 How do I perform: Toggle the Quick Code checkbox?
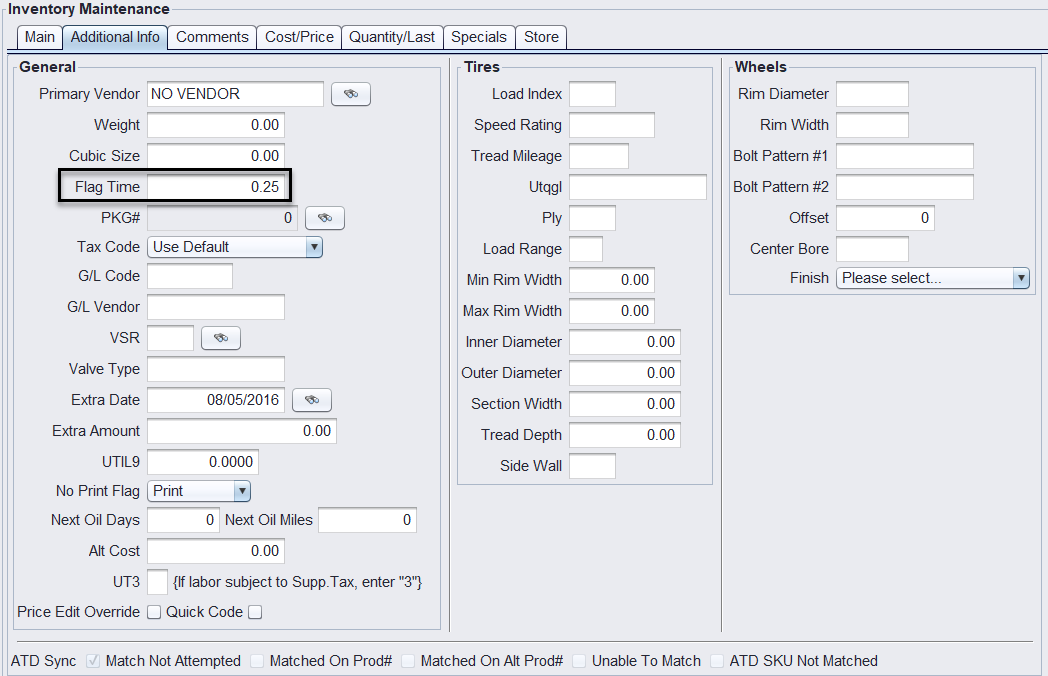tap(255, 612)
